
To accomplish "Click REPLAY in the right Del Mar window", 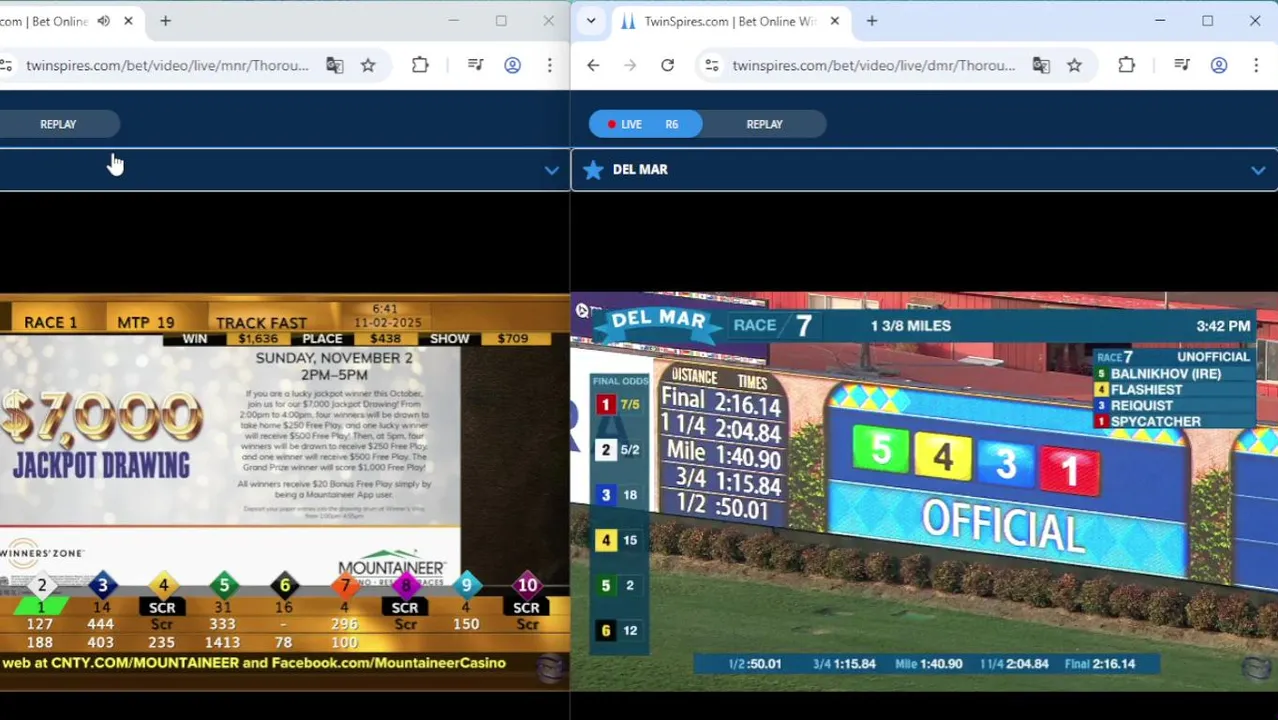I will pyautogui.click(x=764, y=124).
